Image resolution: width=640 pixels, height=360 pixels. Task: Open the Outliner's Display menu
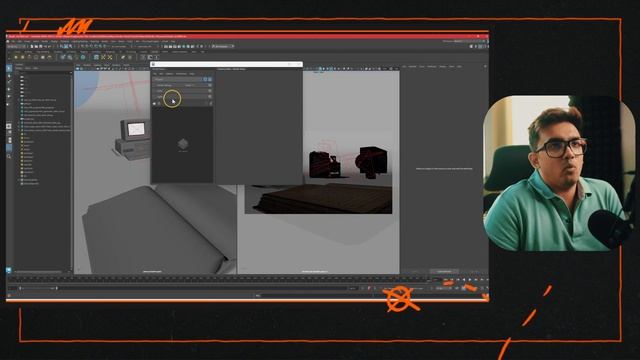pos(19,68)
